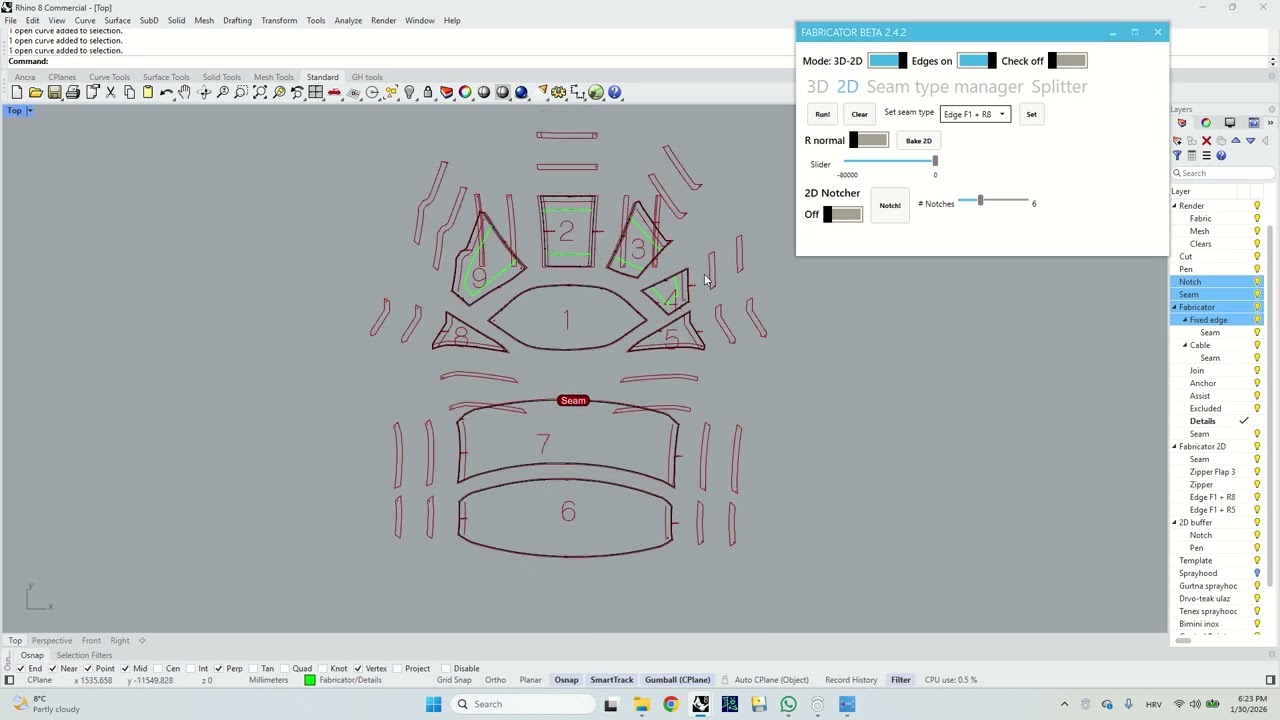Screen dimensions: 1280x720
Task: Collapse the Render layer group
Action: 1175,206
